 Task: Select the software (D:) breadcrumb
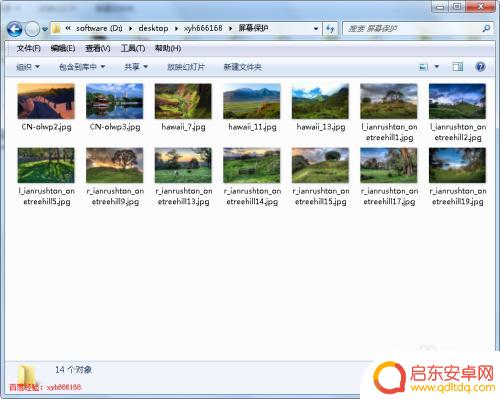point(99,28)
